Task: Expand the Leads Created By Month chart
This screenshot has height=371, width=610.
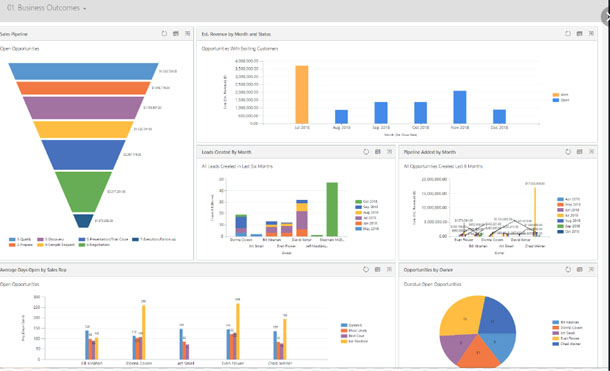Action: (x=389, y=152)
